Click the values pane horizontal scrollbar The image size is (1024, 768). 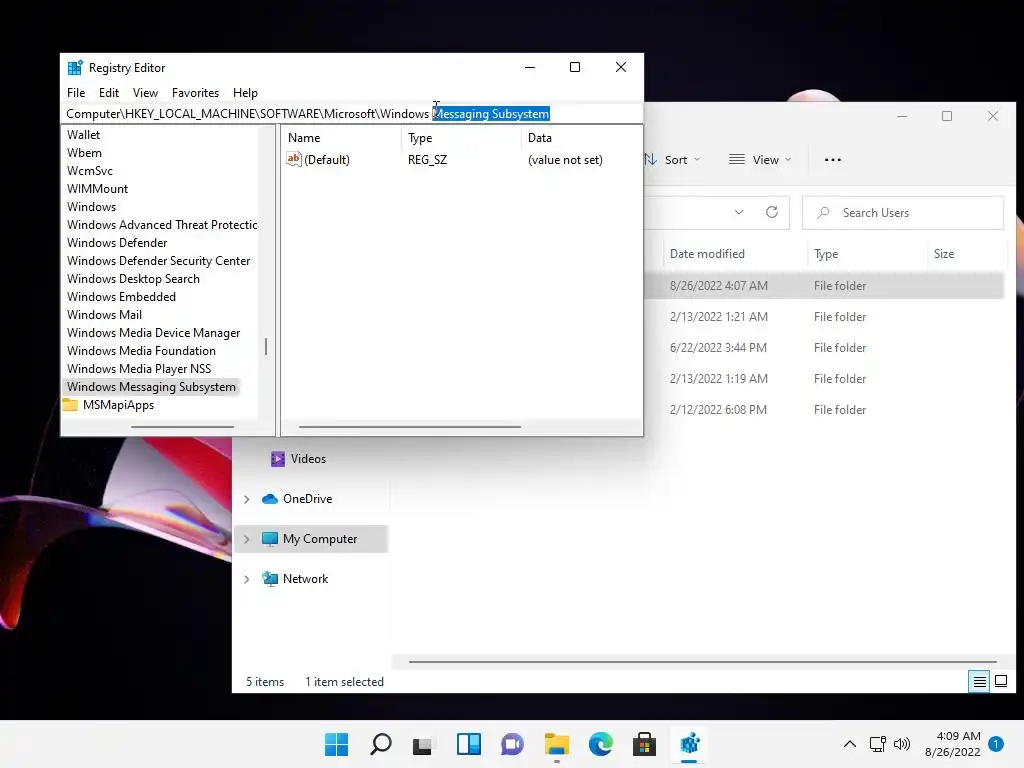pyautogui.click(x=409, y=427)
